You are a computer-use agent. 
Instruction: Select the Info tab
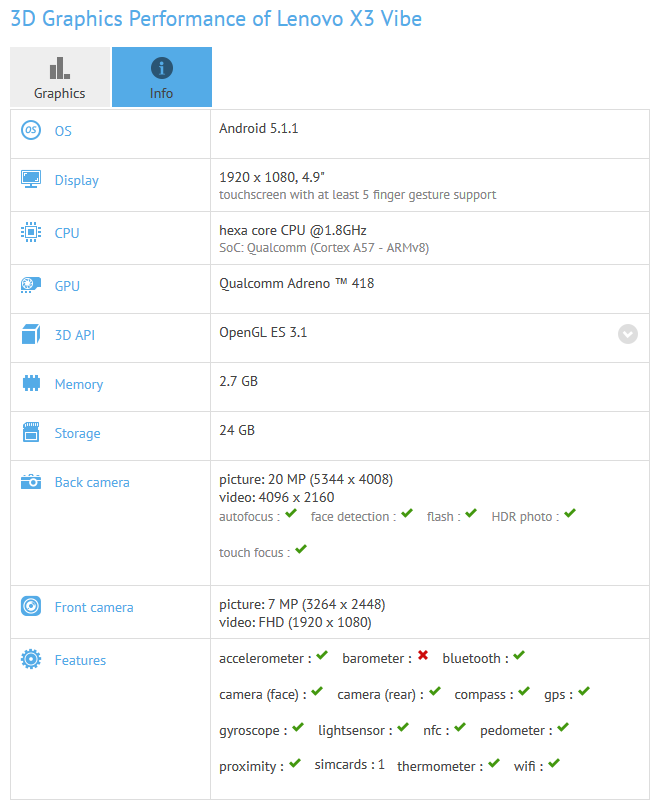[x=162, y=77]
